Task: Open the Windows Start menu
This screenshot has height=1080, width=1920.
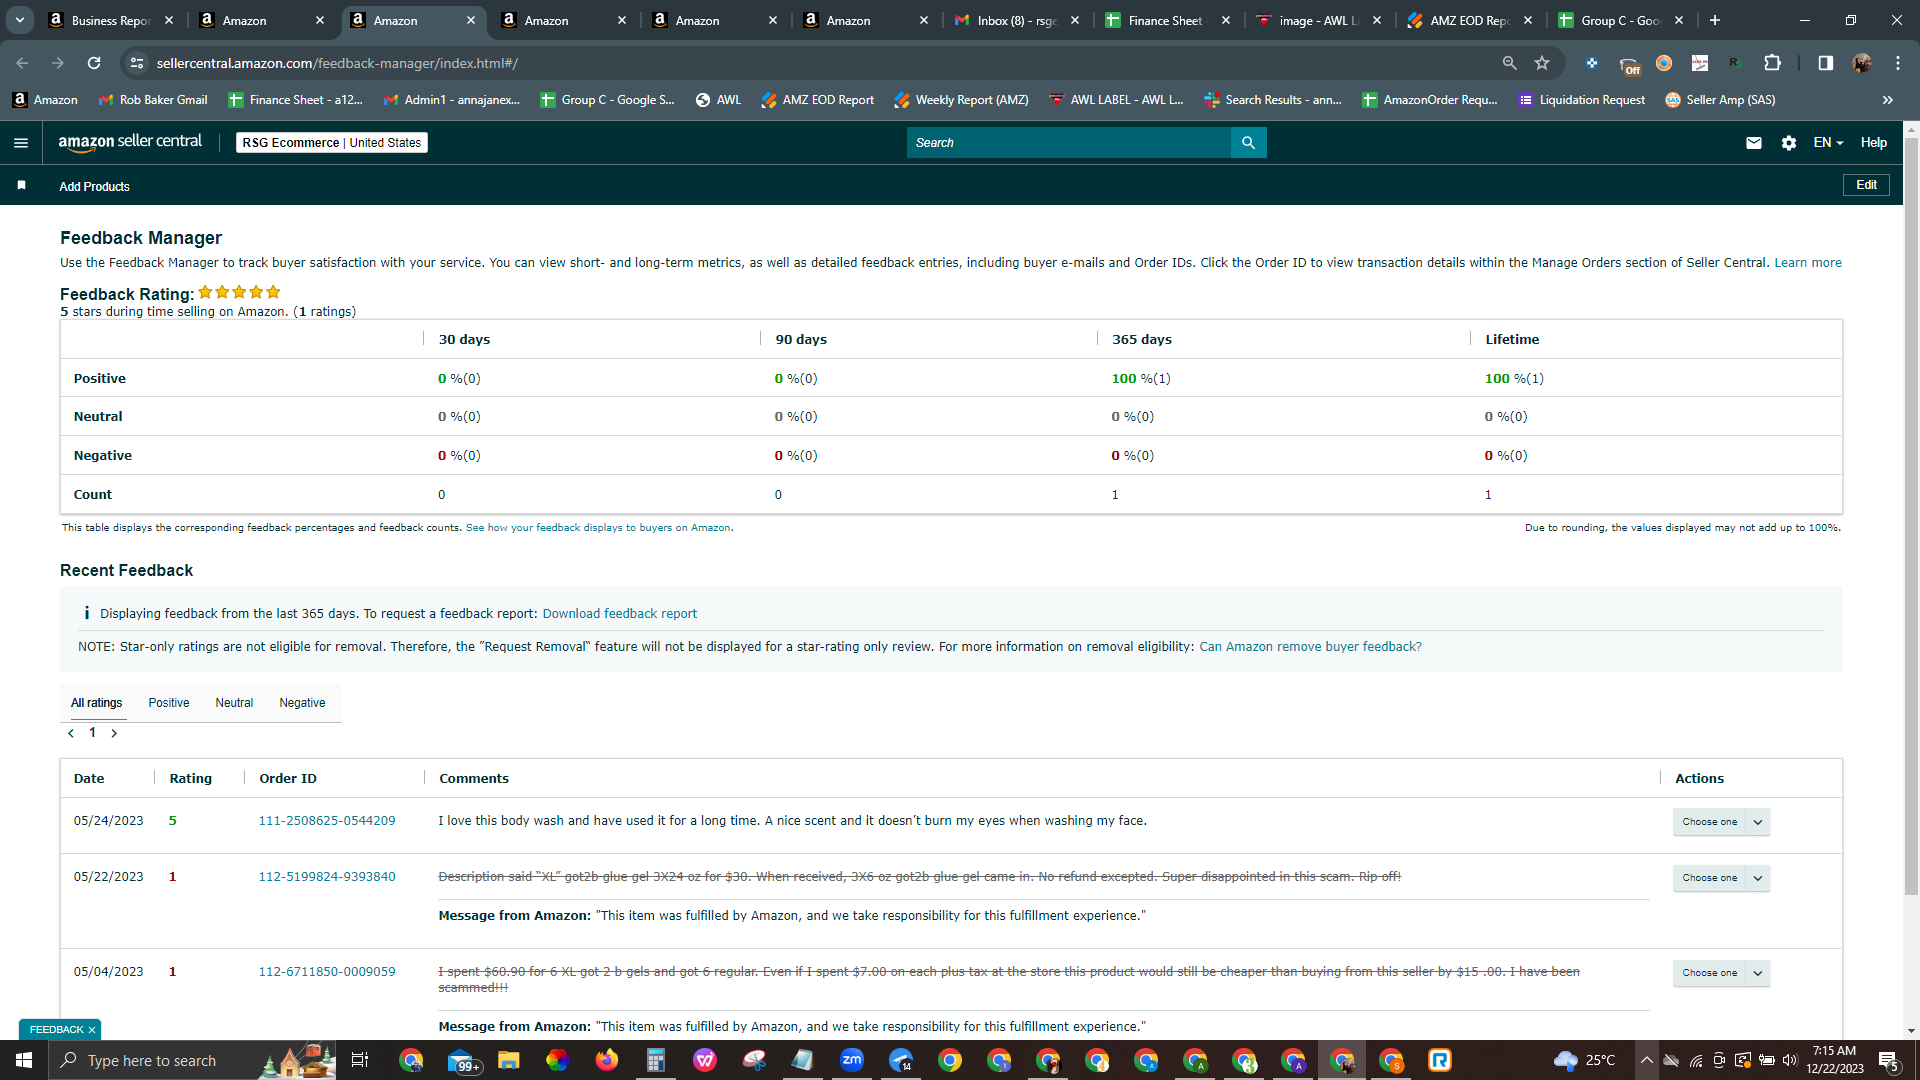Action: pyautogui.click(x=24, y=1060)
